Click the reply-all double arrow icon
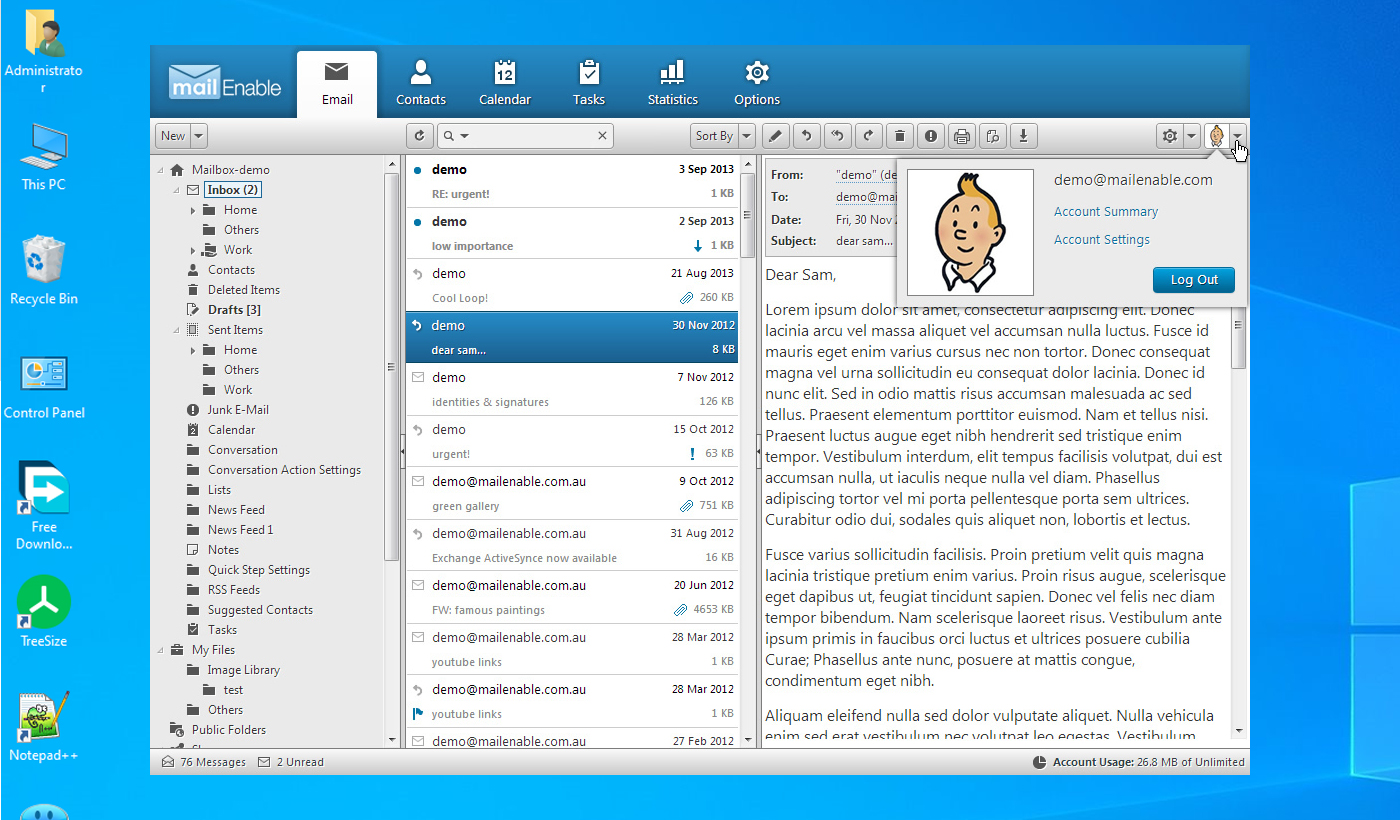This screenshot has height=820, width=1400. [x=837, y=136]
